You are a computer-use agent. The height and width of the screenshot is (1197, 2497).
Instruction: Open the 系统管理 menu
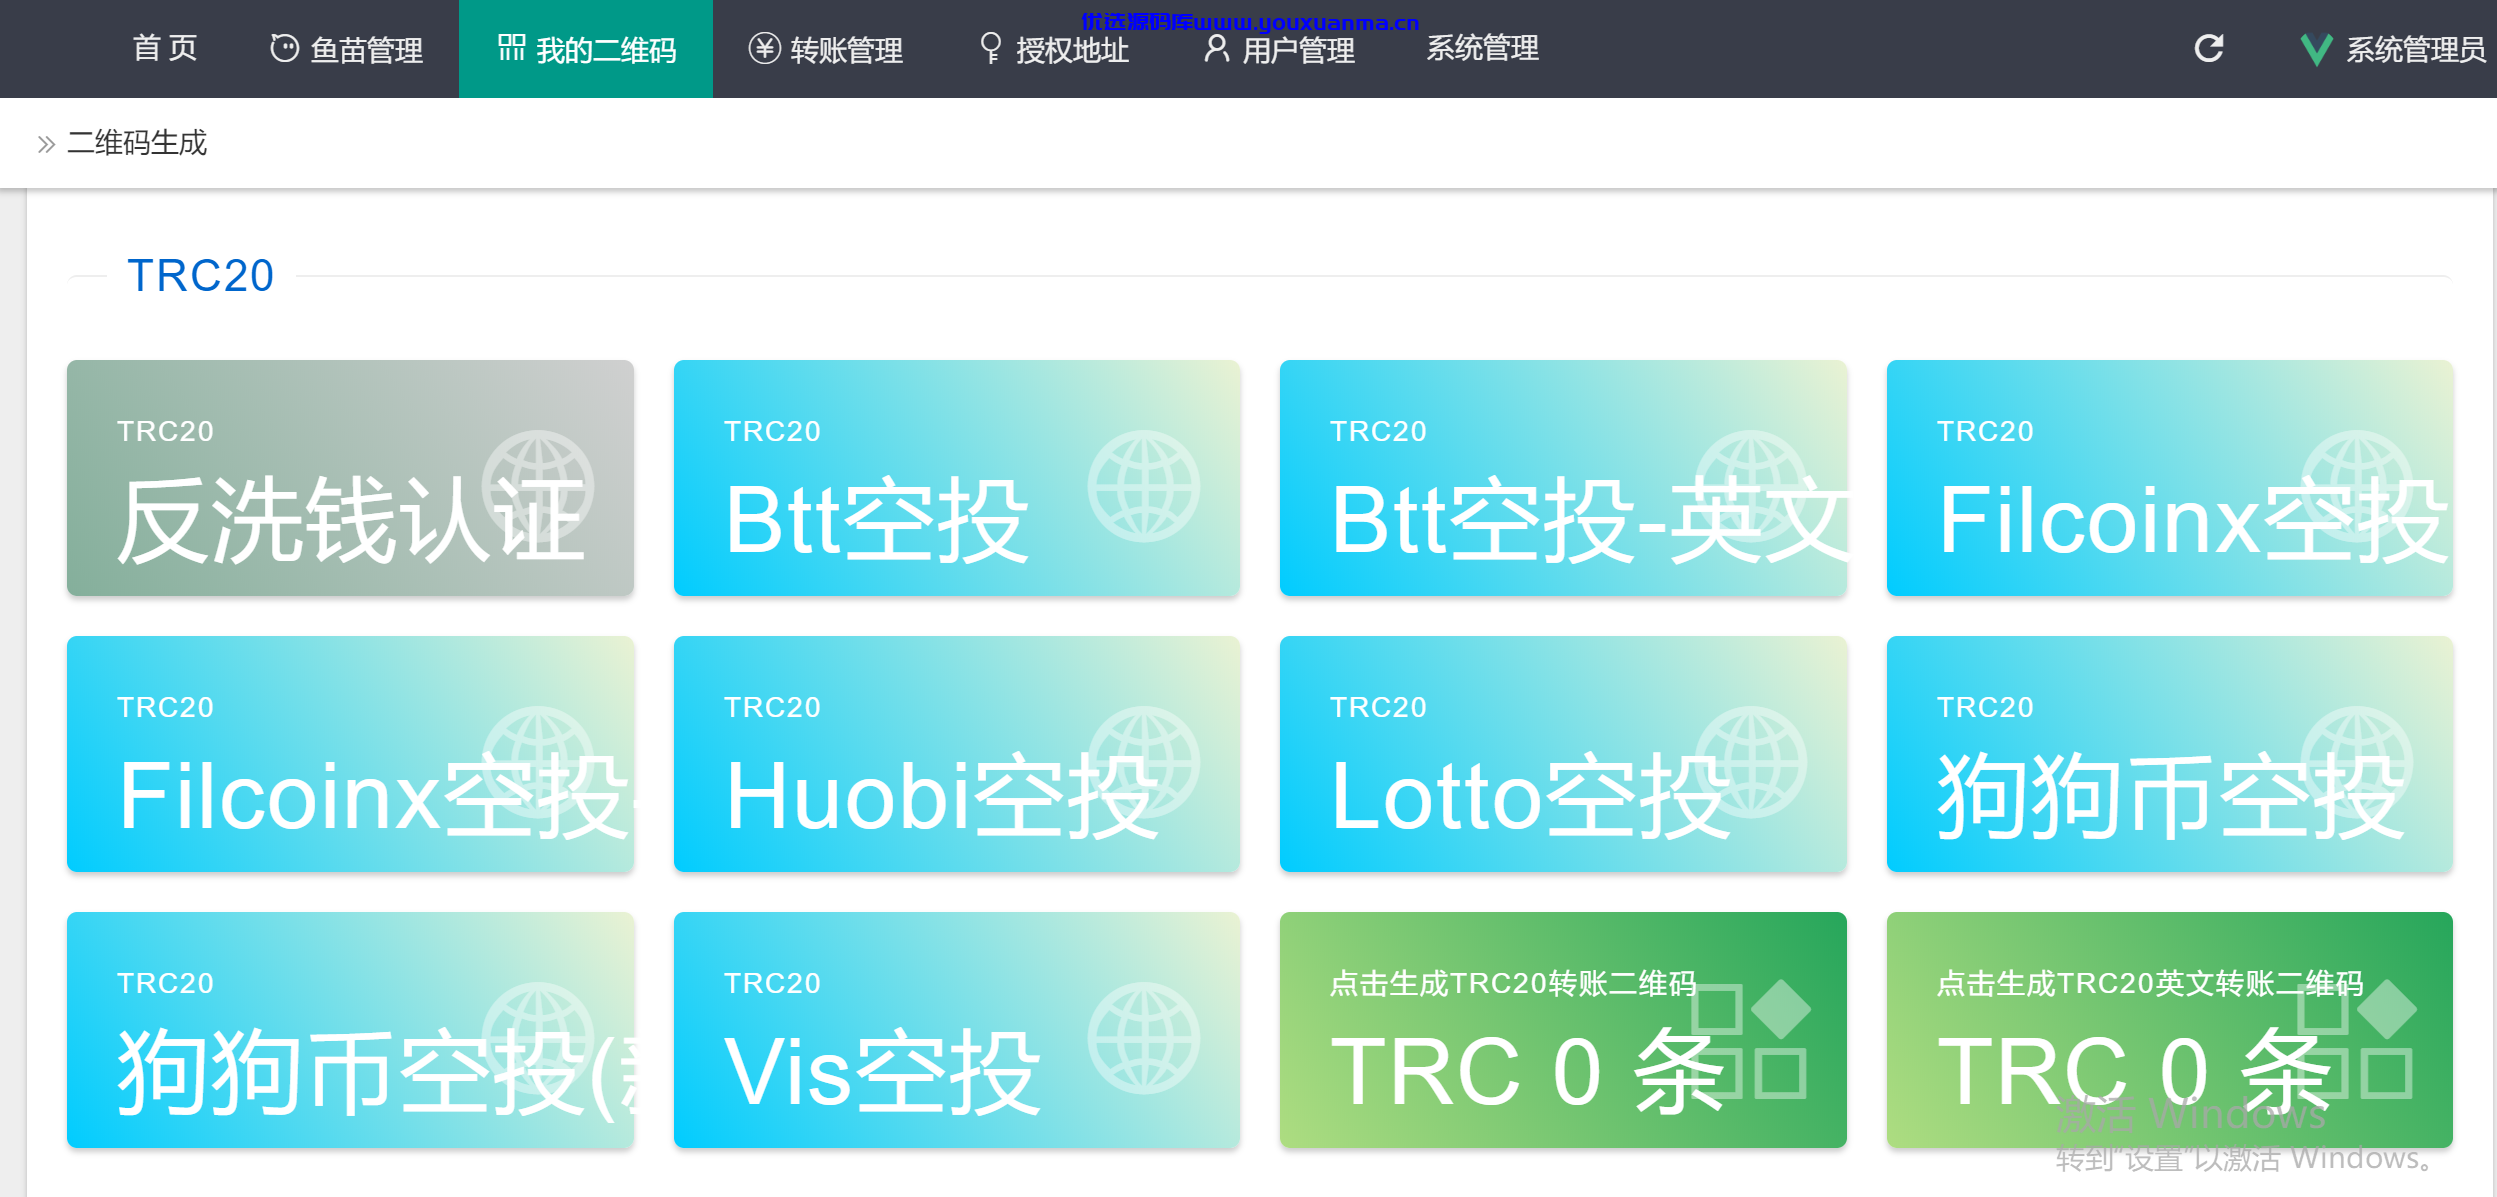pyautogui.click(x=1482, y=48)
